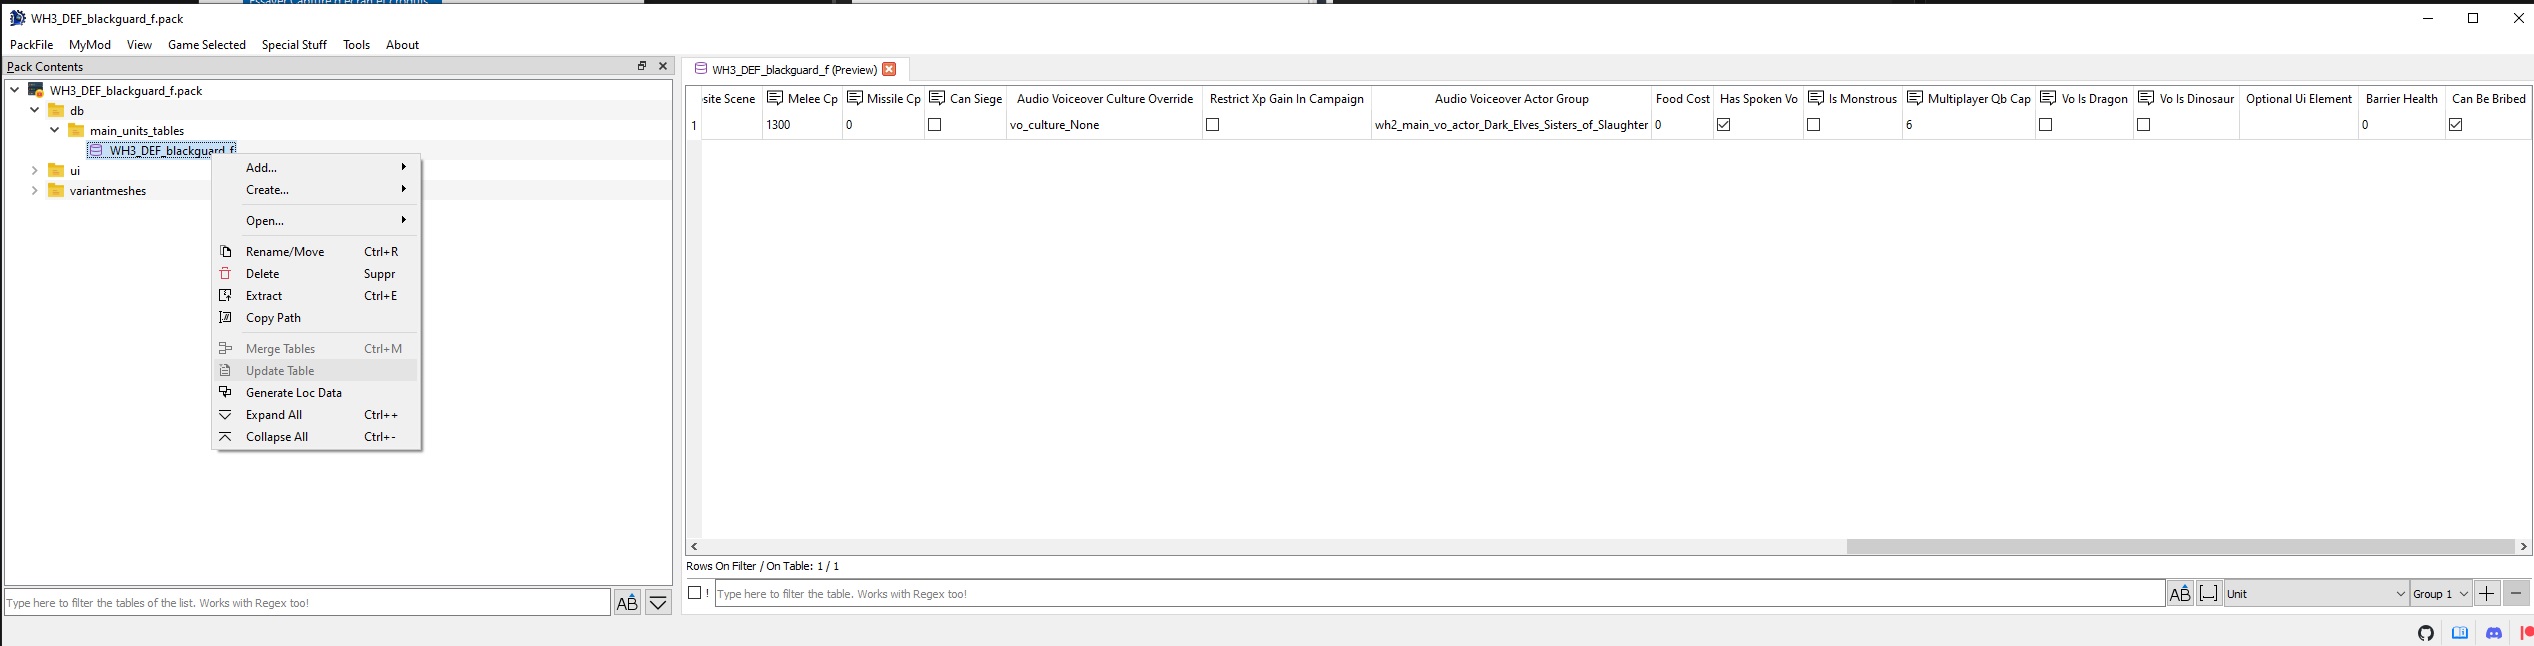Add a new filter with plus button

[x=2486, y=594]
